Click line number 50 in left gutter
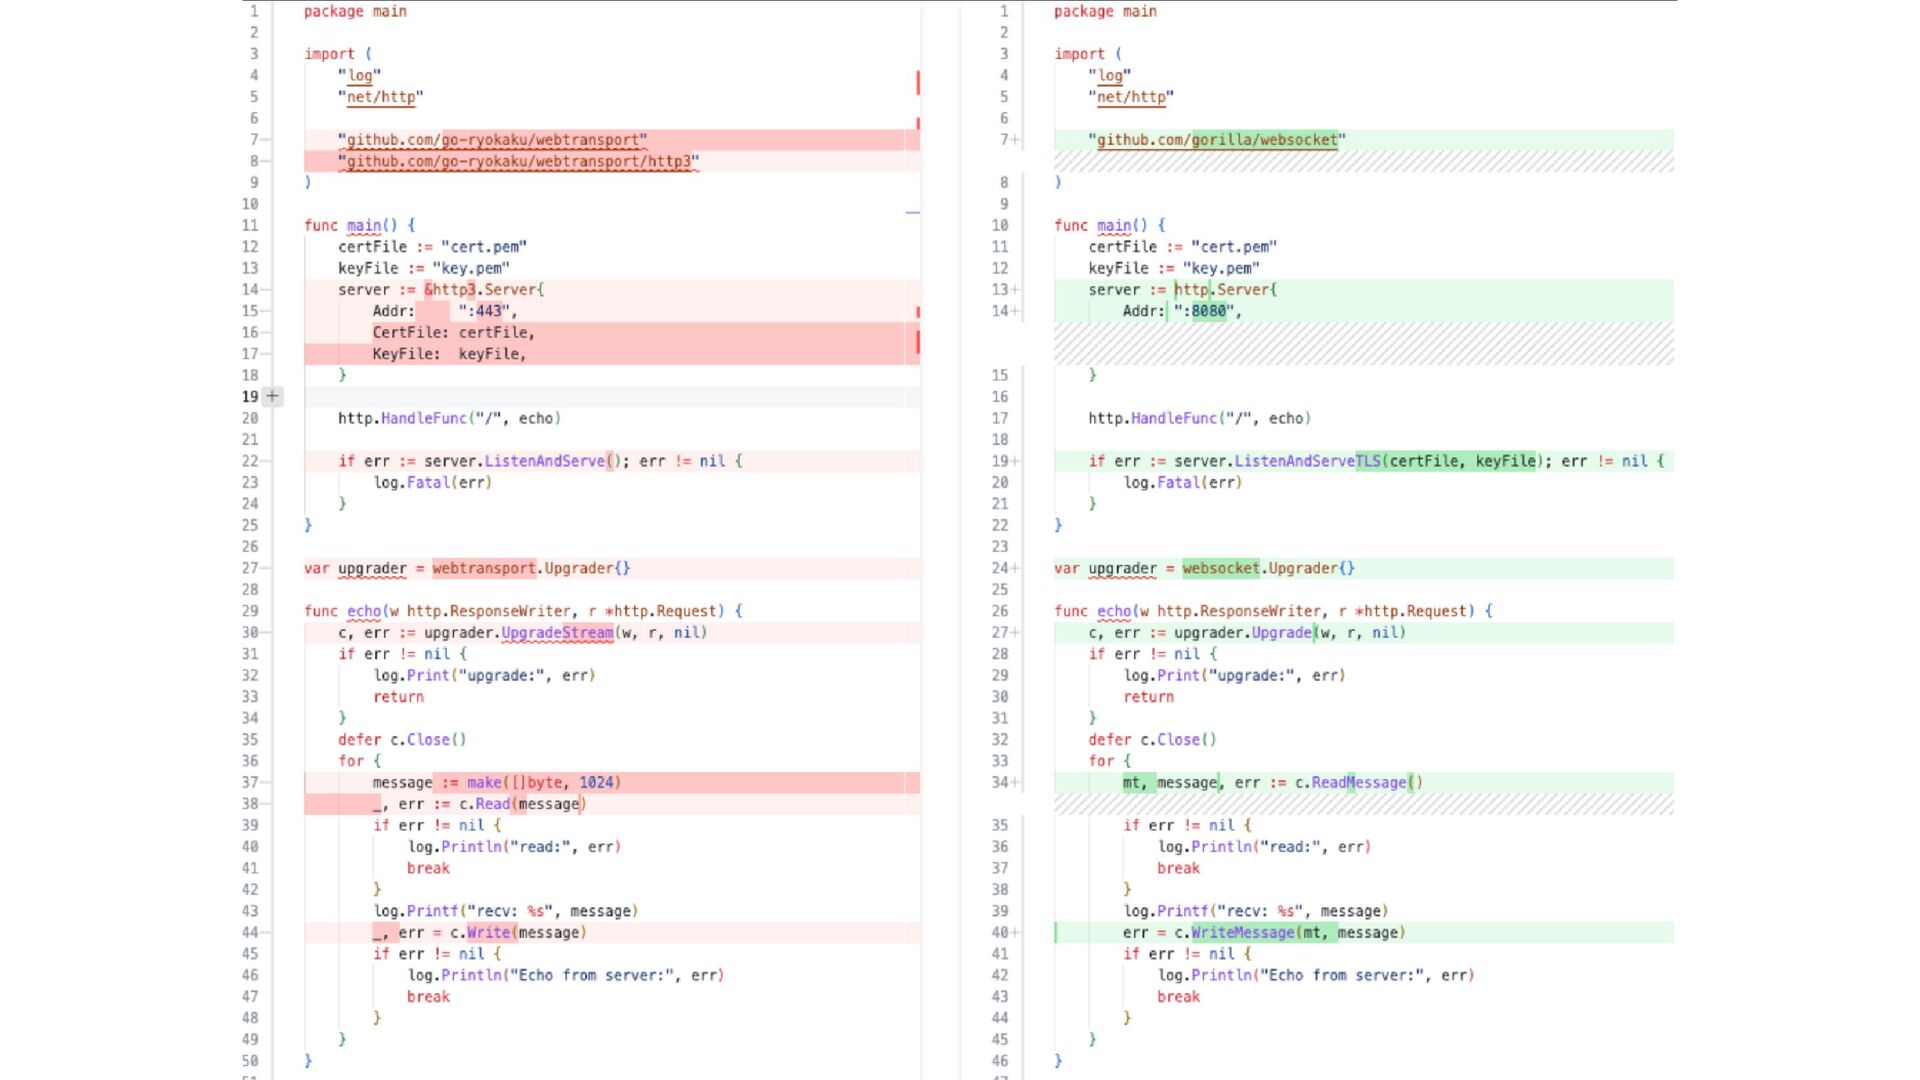Image resolution: width=1920 pixels, height=1080 pixels. click(x=250, y=1061)
